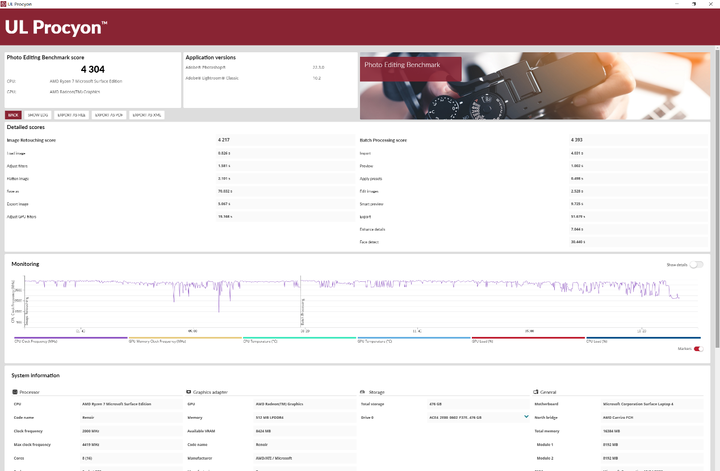Click the Batch Processing marker line in chart
This screenshot has width=720, height=471.
(x=301, y=301)
